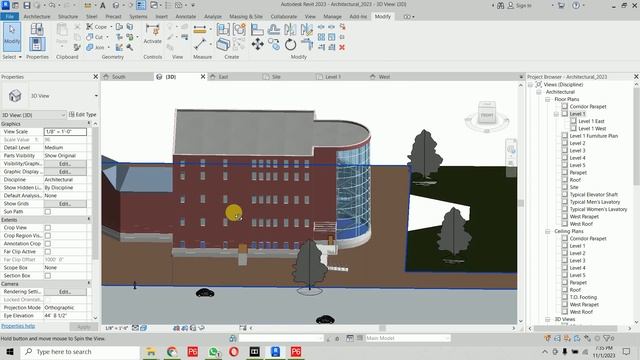Collapse the Camera properties section

point(89,283)
